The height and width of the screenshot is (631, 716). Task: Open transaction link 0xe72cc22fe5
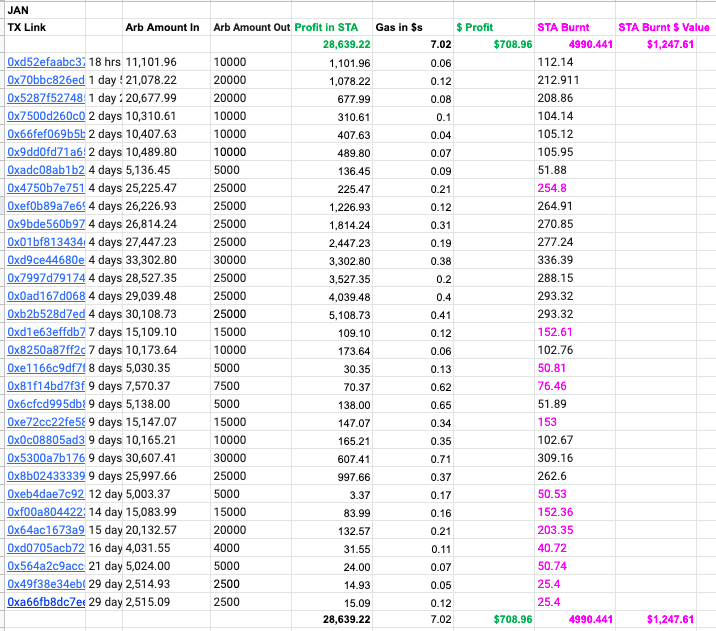coord(46,422)
